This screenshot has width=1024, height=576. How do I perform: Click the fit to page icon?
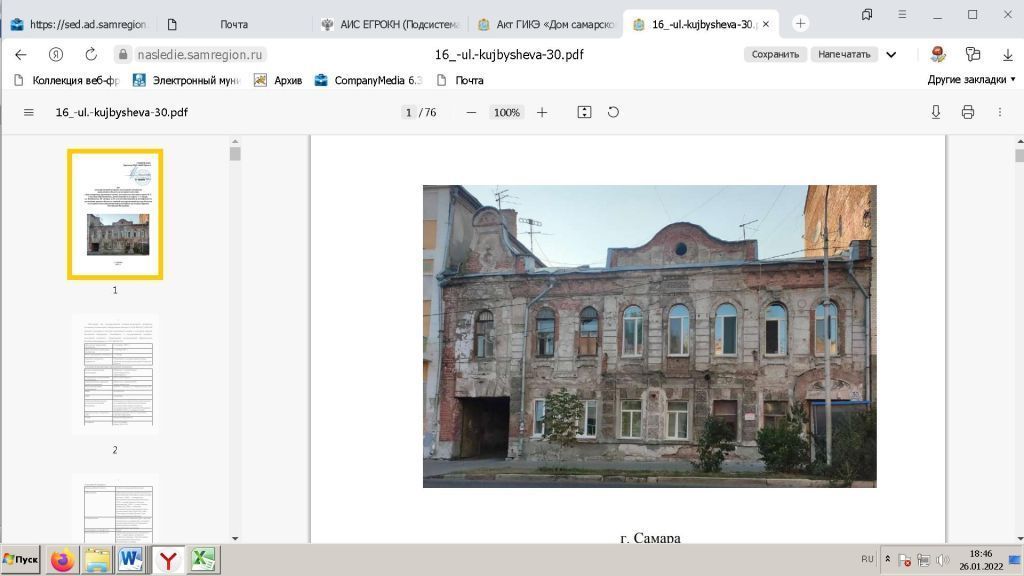[x=585, y=113]
